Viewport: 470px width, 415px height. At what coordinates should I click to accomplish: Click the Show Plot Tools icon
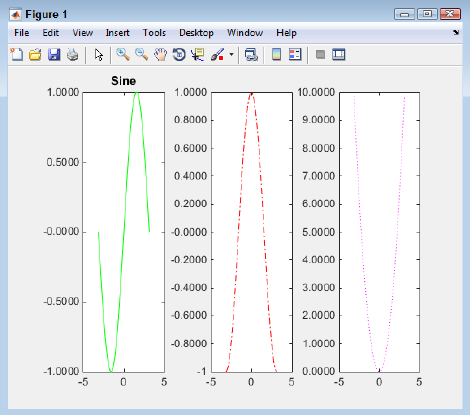tap(339, 55)
